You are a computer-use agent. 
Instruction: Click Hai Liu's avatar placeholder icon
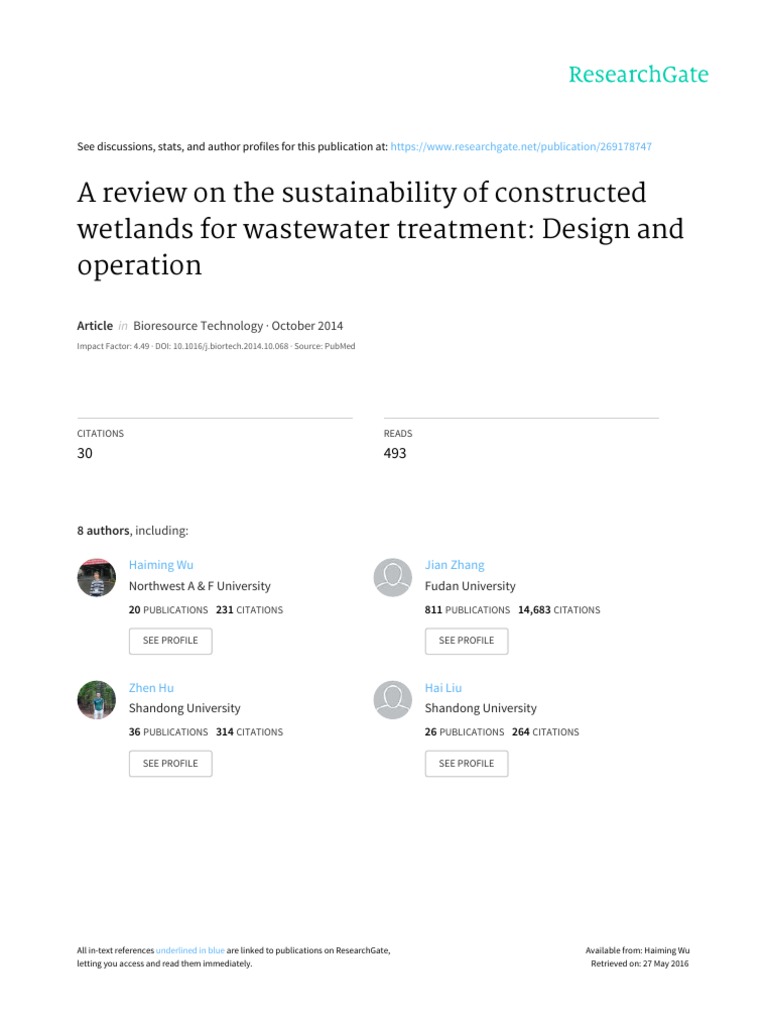point(393,701)
